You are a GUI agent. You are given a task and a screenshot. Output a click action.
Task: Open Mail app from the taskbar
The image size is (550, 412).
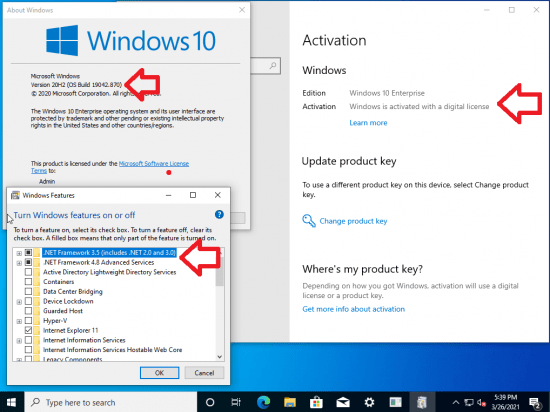pos(343,402)
